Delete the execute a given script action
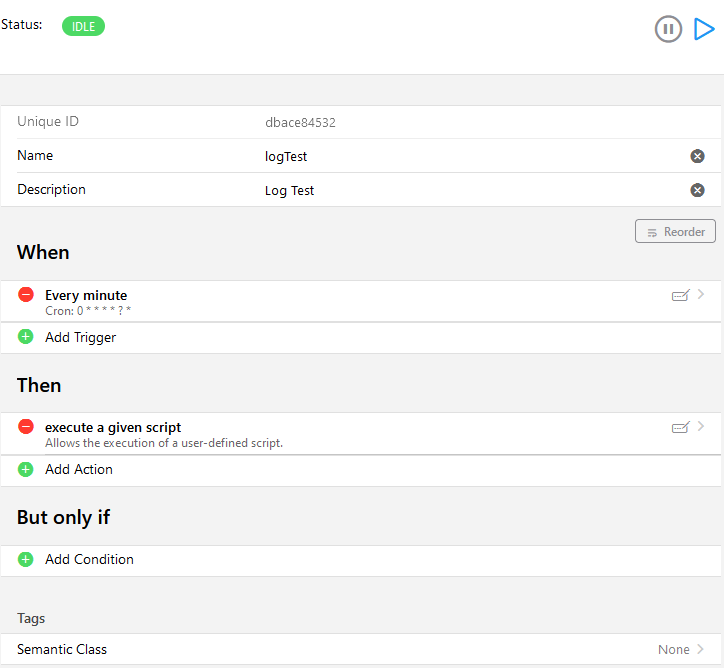The height and width of the screenshot is (668, 724). 26,427
